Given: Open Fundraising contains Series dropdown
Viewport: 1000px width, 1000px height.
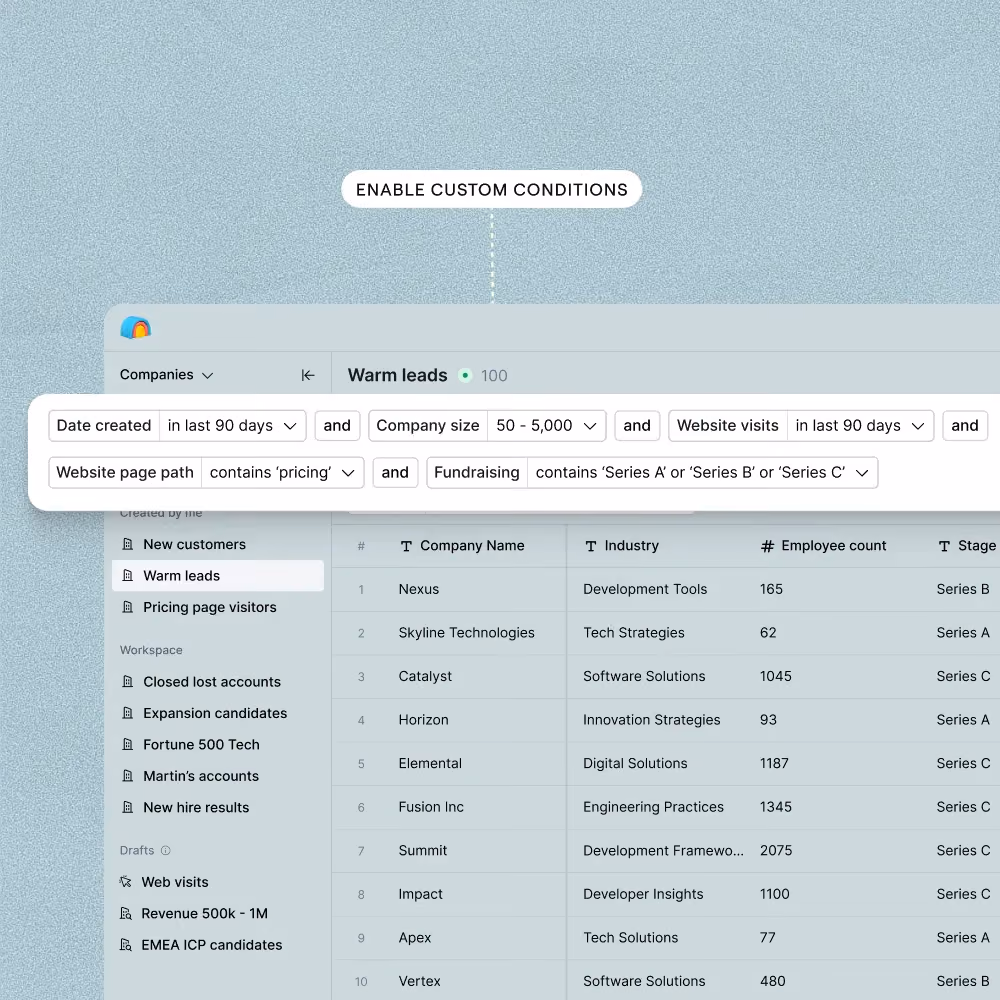Looking at the screenshot, I should [x=702, y=473].
